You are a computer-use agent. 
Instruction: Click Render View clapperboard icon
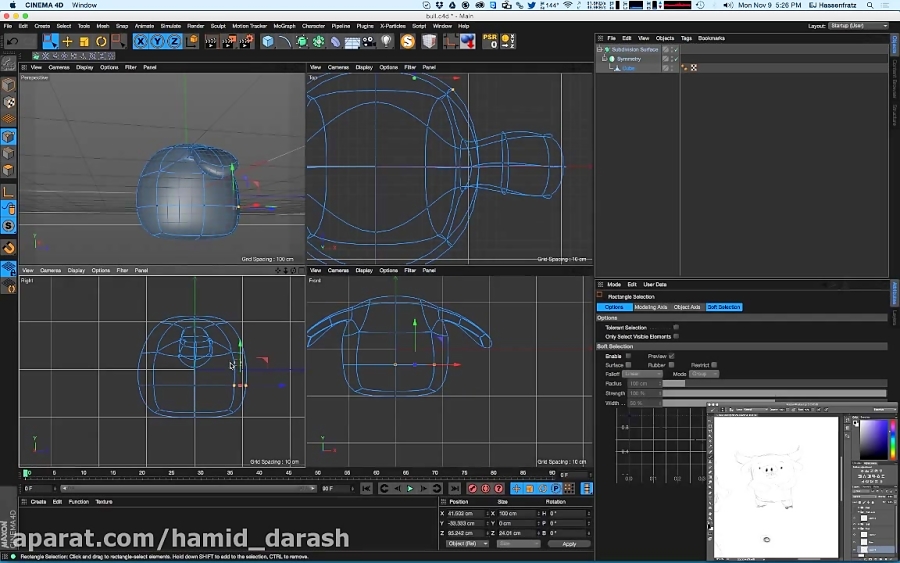click(x=211, y=41)
